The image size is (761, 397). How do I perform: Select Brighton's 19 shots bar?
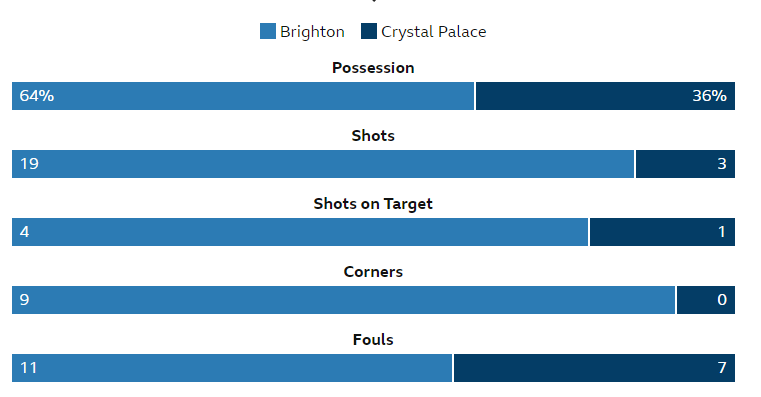pyautogui.click(x=323, y=164)
